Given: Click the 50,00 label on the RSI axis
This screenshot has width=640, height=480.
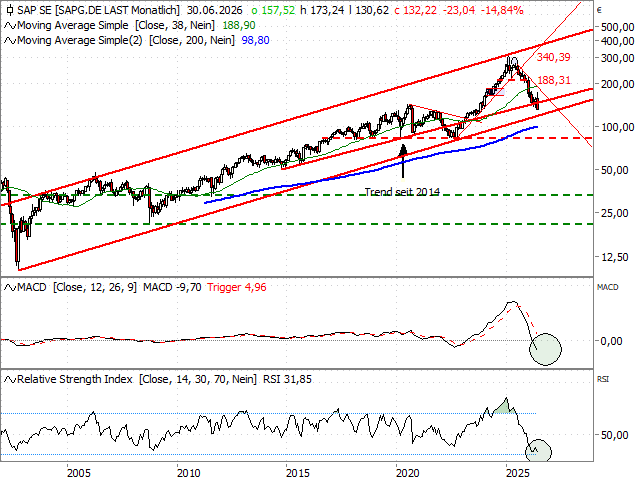Looking at the screenshot, I should click(614, 436).
